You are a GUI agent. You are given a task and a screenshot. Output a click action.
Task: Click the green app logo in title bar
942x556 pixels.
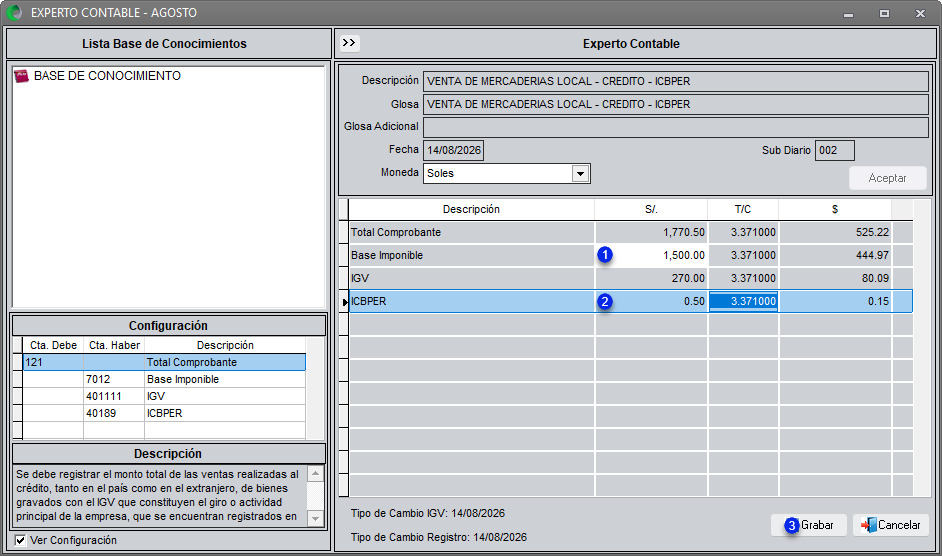click(x=14, y=12)
